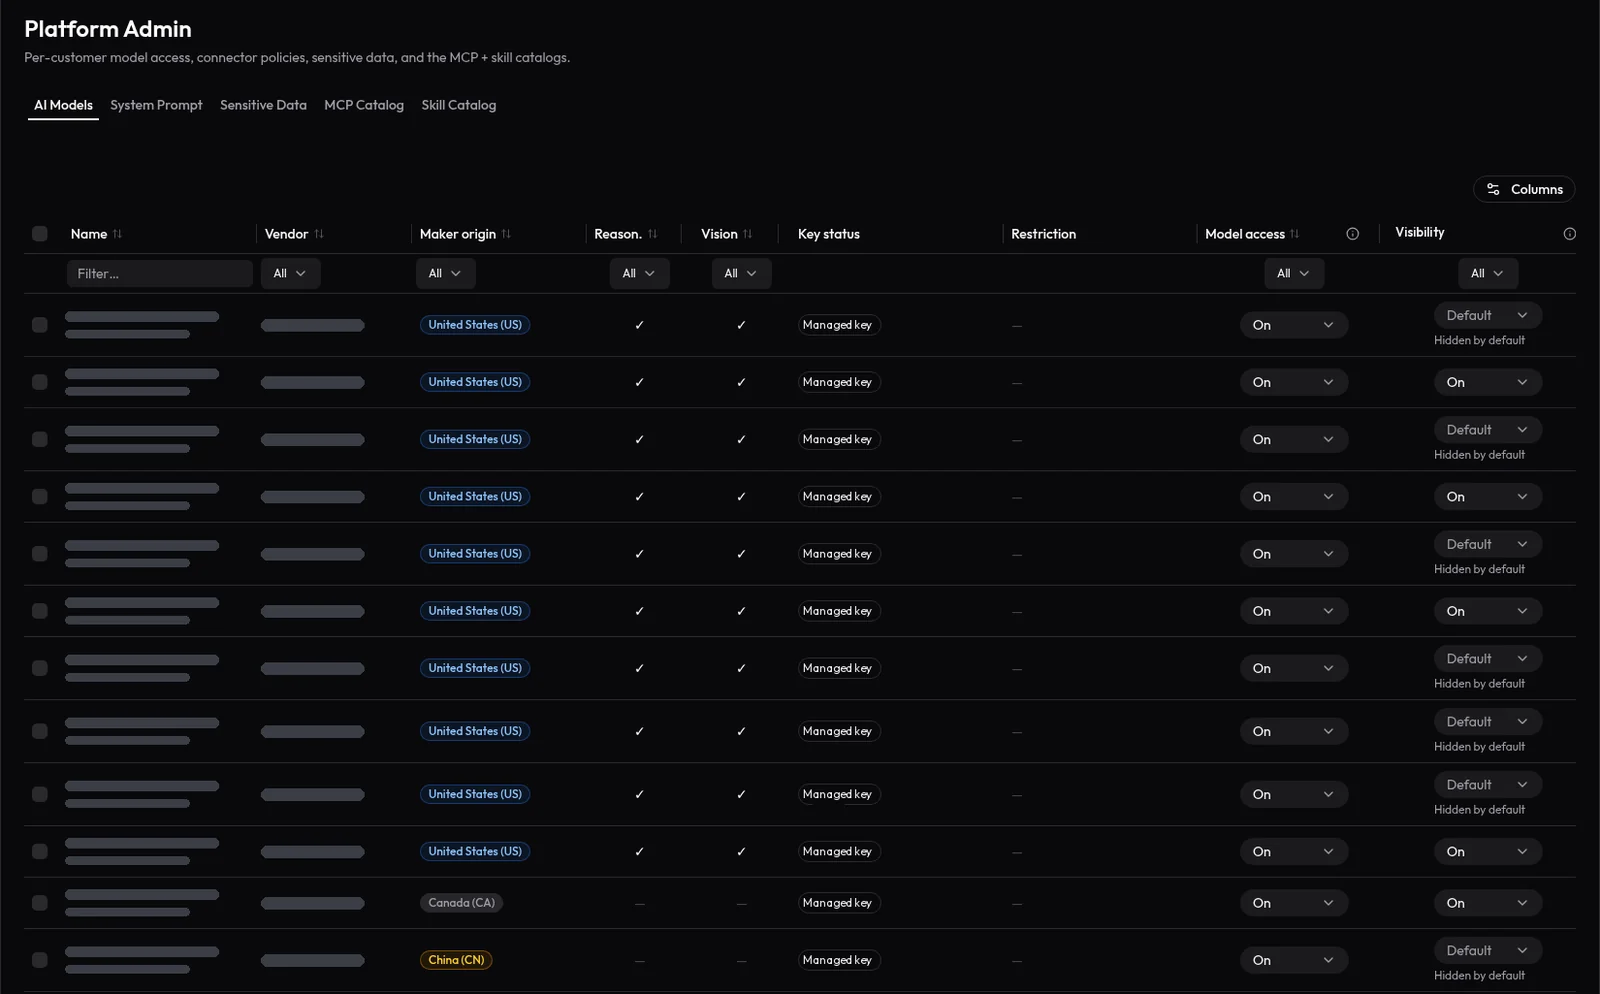Expand the Maker origin All filter
This screenshot has width=1600, height=994.
pos(445,273)
